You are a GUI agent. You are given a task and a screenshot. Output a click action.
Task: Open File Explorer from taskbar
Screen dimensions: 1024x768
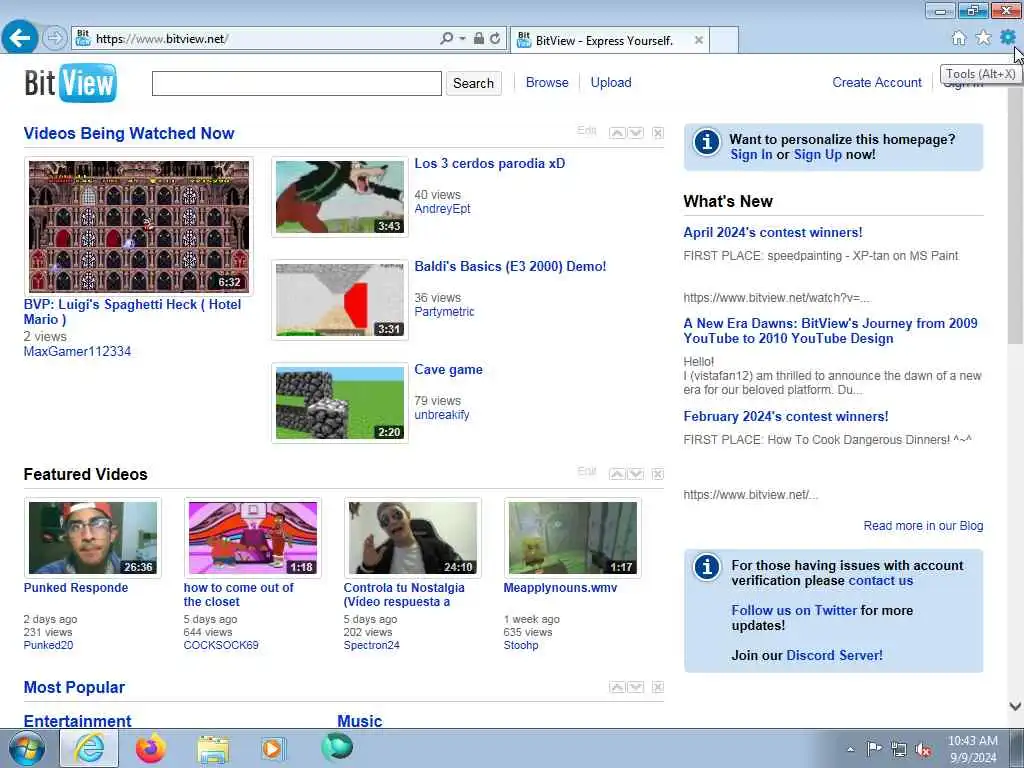(213, 750)
